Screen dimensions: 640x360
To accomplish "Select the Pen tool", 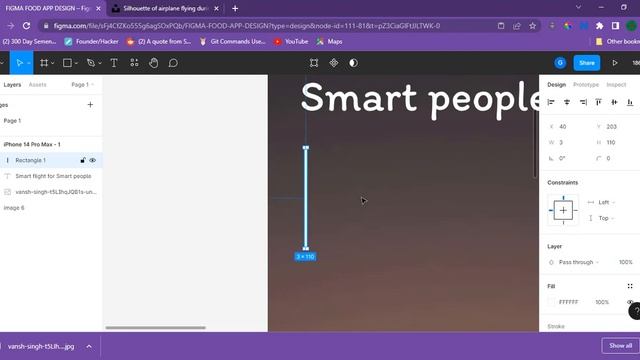I will click(x=91, y=63).
